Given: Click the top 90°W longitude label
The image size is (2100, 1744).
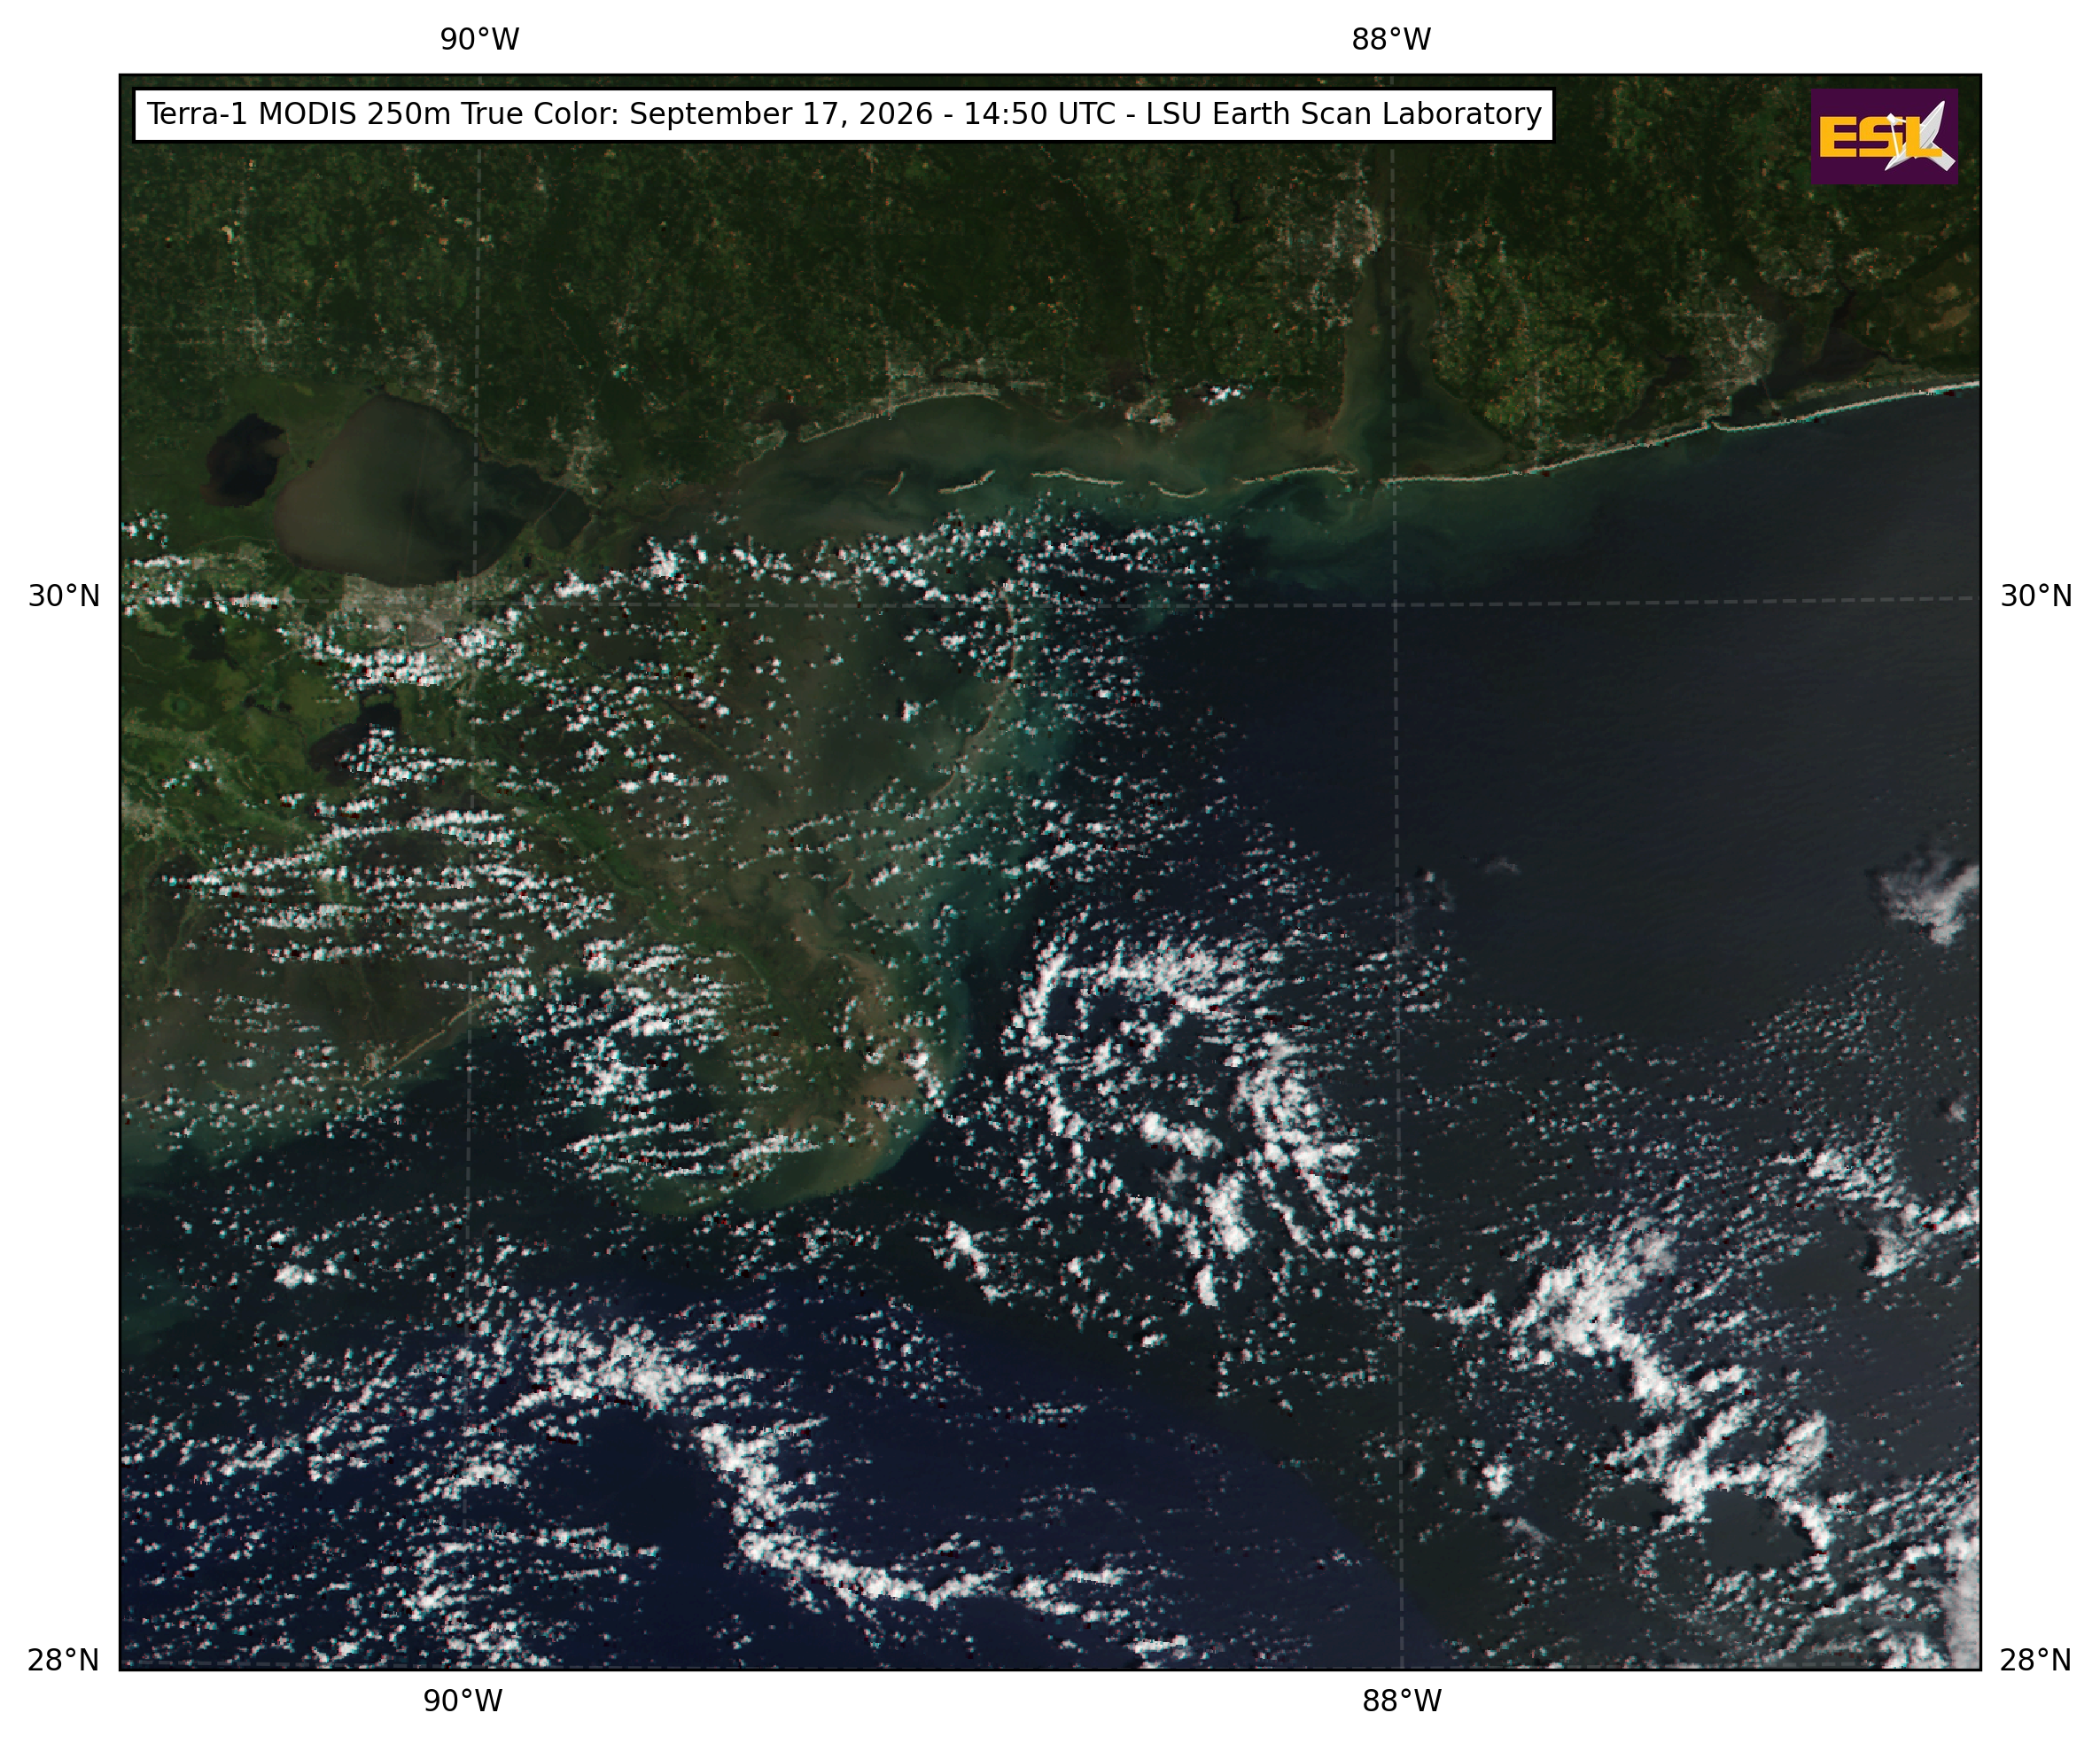Looking at the screenshot, I should coord(480,40).
